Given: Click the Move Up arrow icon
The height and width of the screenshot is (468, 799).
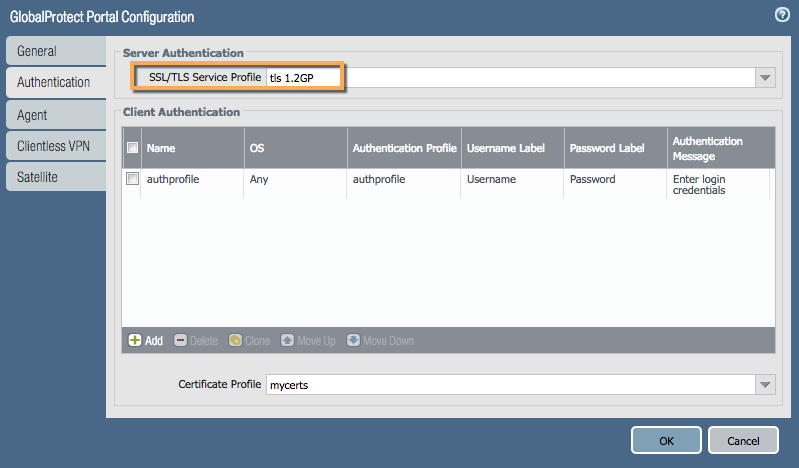Looking at the screenshot, I should pyautogui.click(x=287, y=340).
